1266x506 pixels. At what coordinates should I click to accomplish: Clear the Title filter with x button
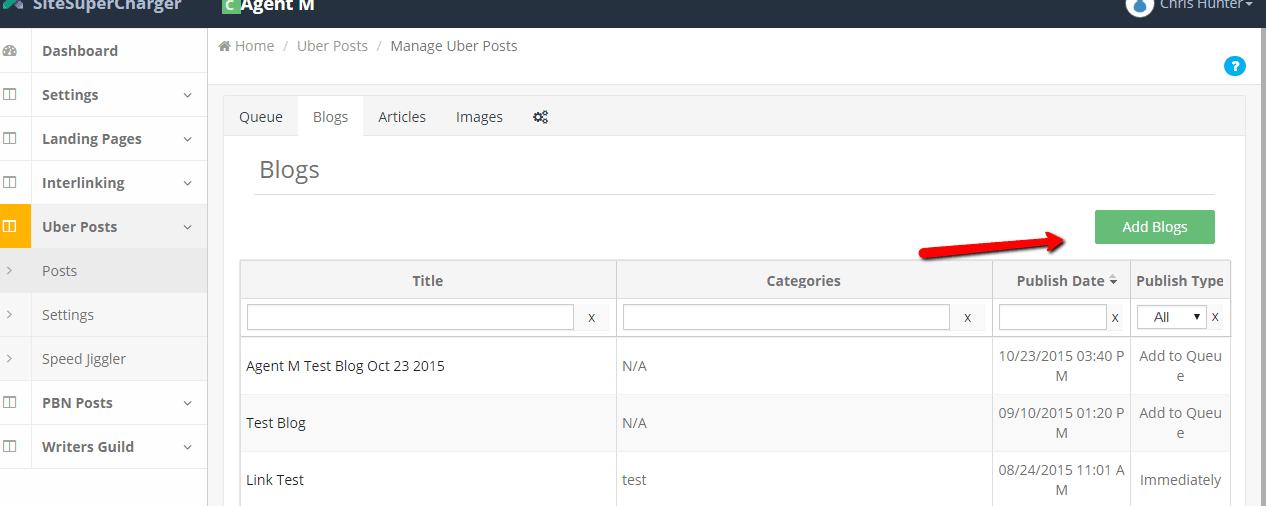(x=591, y=317)
